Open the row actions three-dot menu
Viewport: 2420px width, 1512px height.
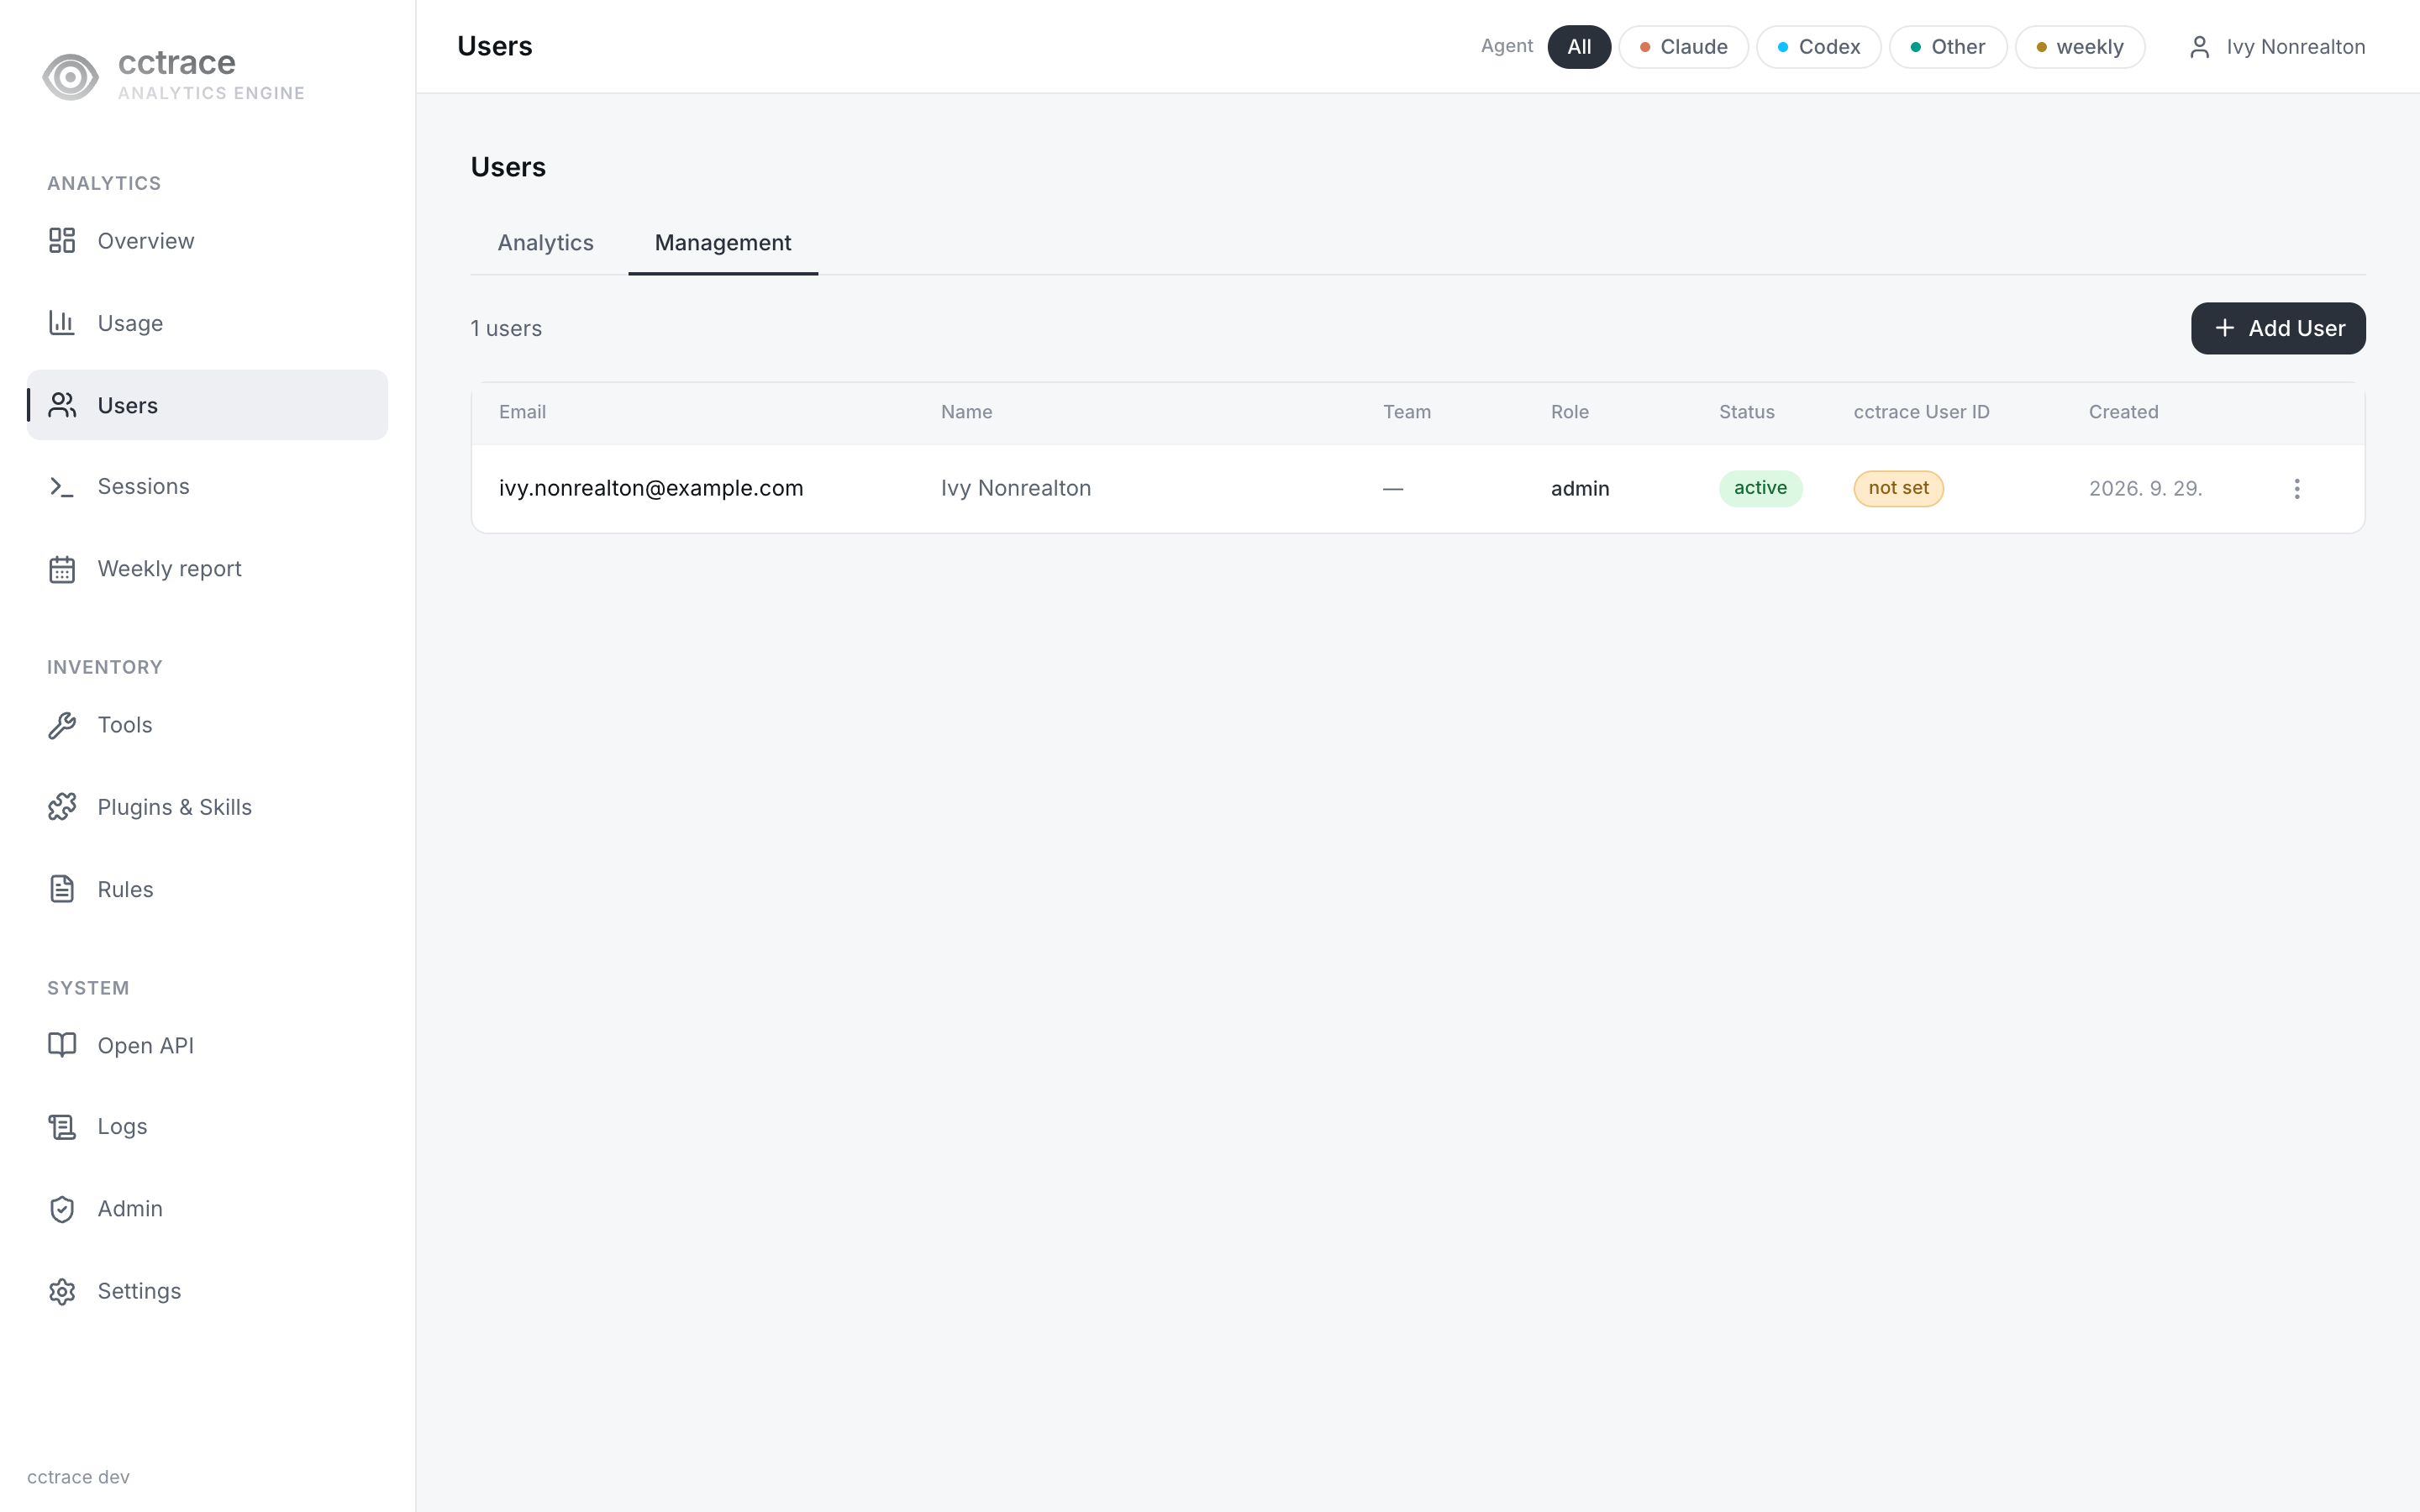pyautogui.click(x=2297, y=488)
